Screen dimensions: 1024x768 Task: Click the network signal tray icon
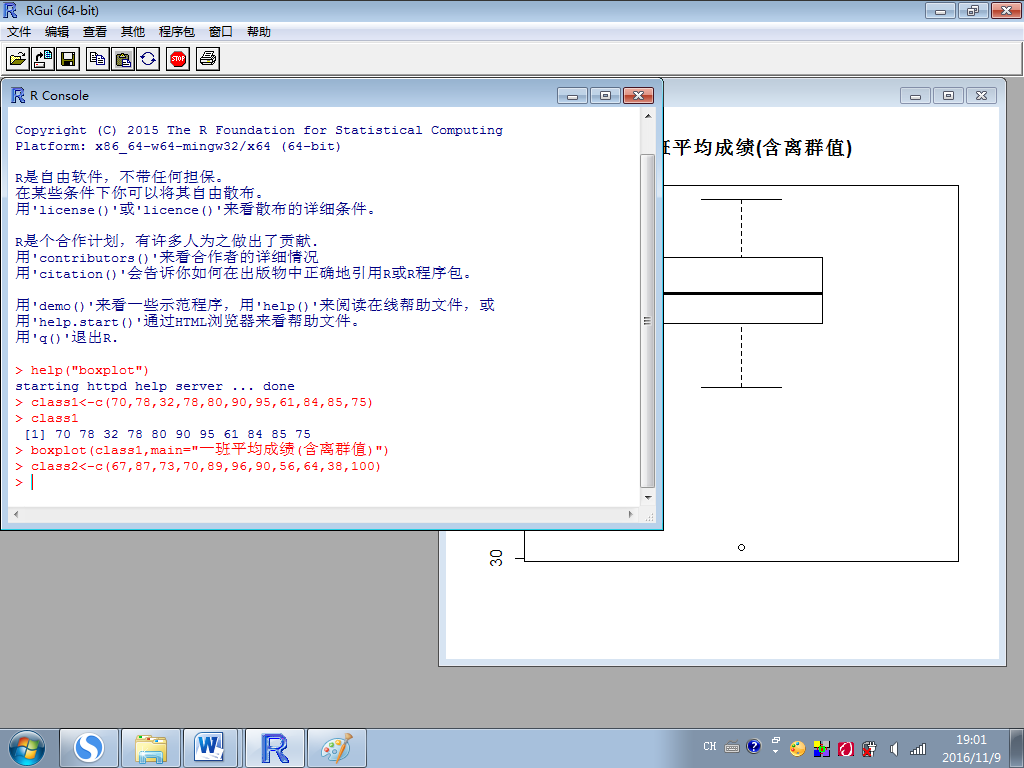point(918,749)
